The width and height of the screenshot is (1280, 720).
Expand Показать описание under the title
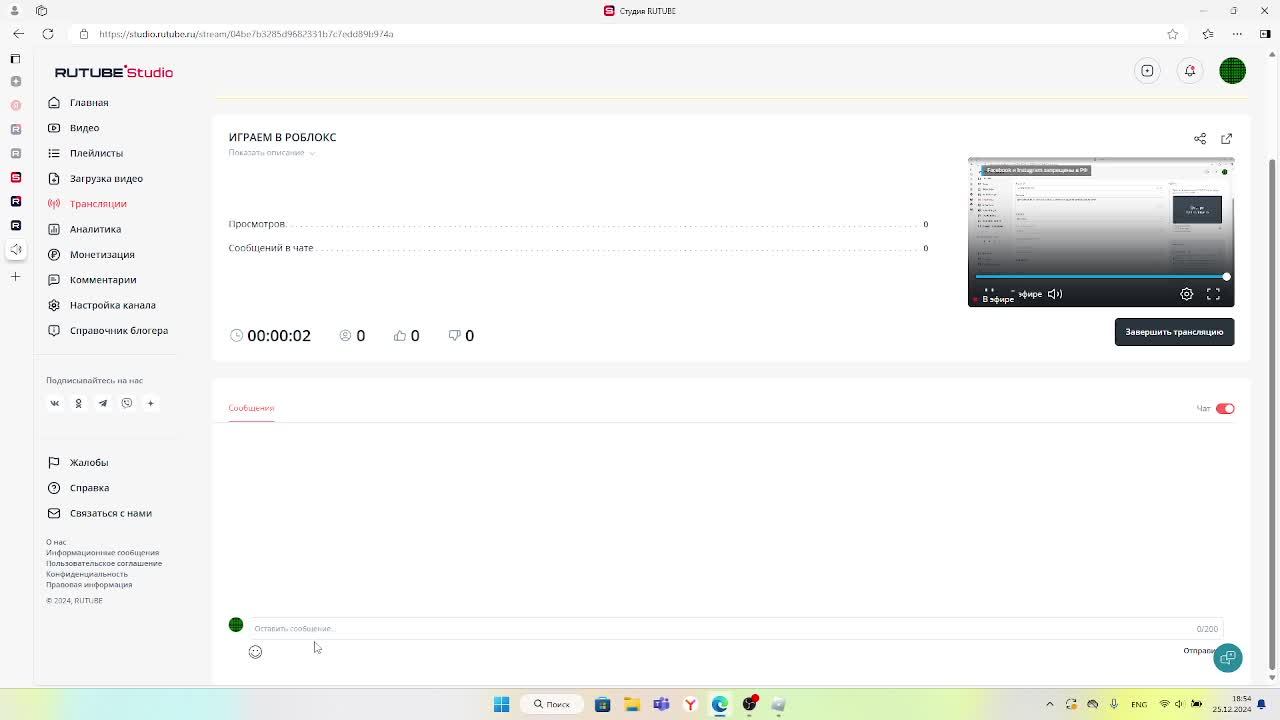click(271, 153)
